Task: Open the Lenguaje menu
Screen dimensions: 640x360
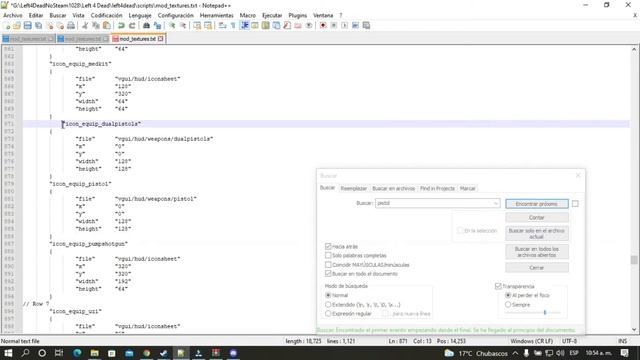Action: (x=140, y=15)
